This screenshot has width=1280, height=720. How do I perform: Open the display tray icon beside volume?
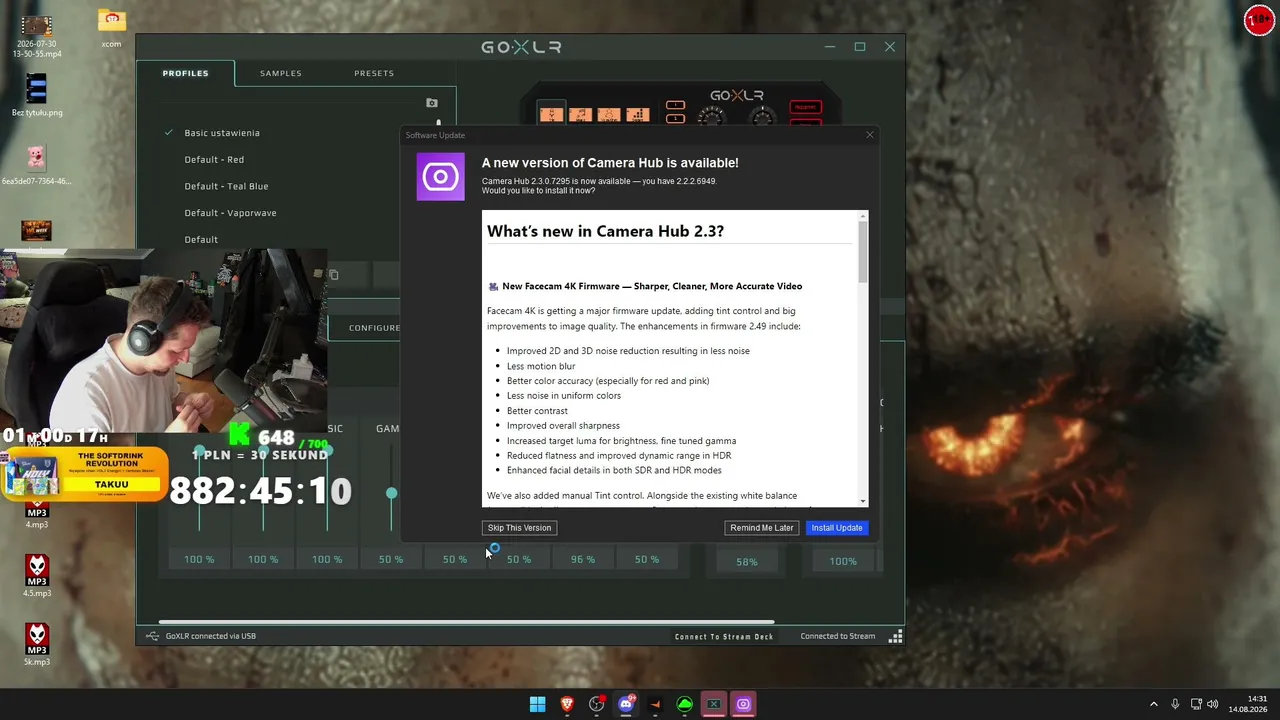pos(1196,704)
